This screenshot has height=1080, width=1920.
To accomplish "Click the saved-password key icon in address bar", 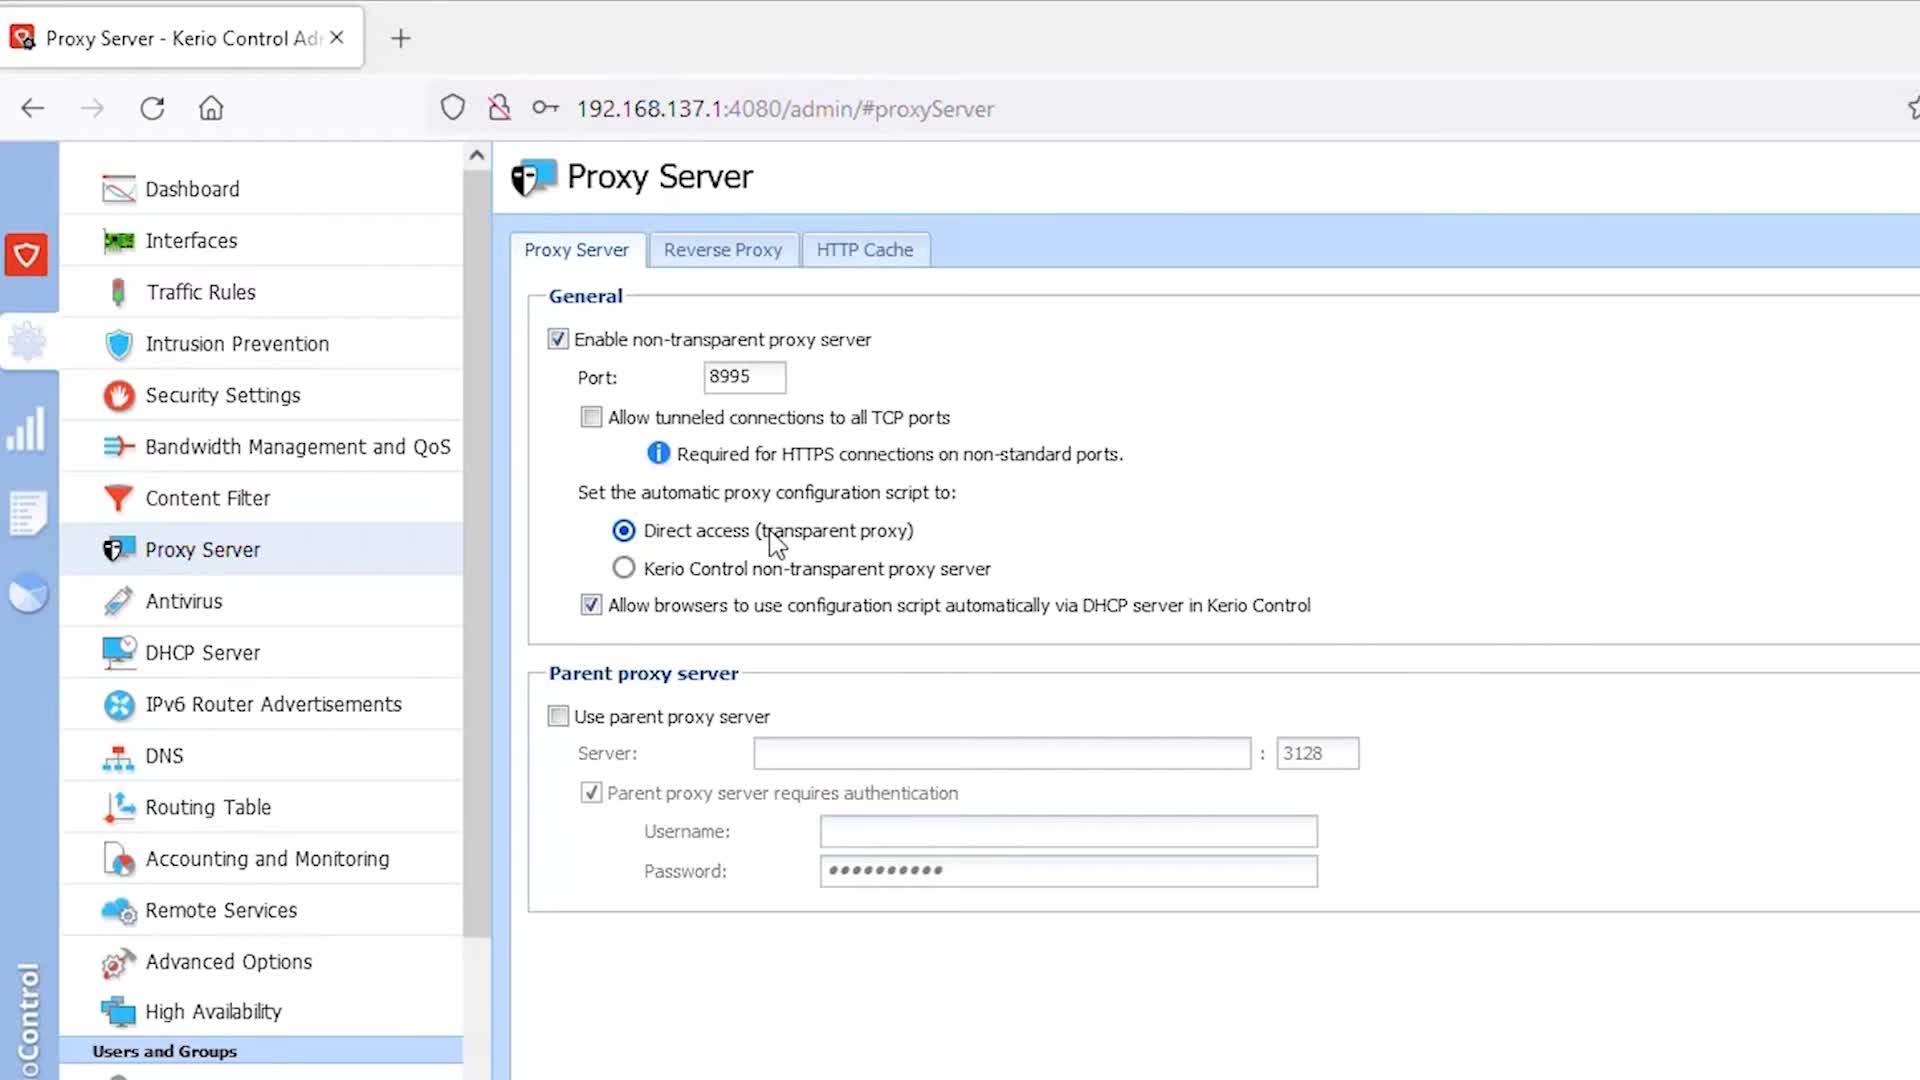I will click(545, 108).
